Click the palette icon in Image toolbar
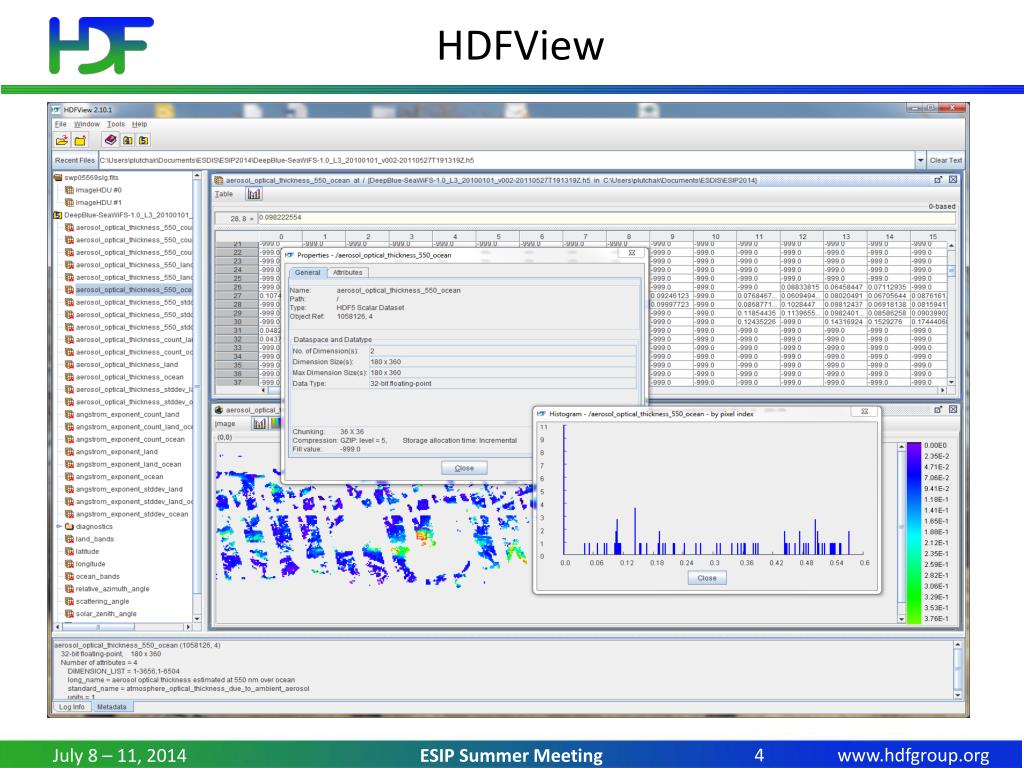The width and height of the screenshot is (1024, 768). click(x=275, y=424)
